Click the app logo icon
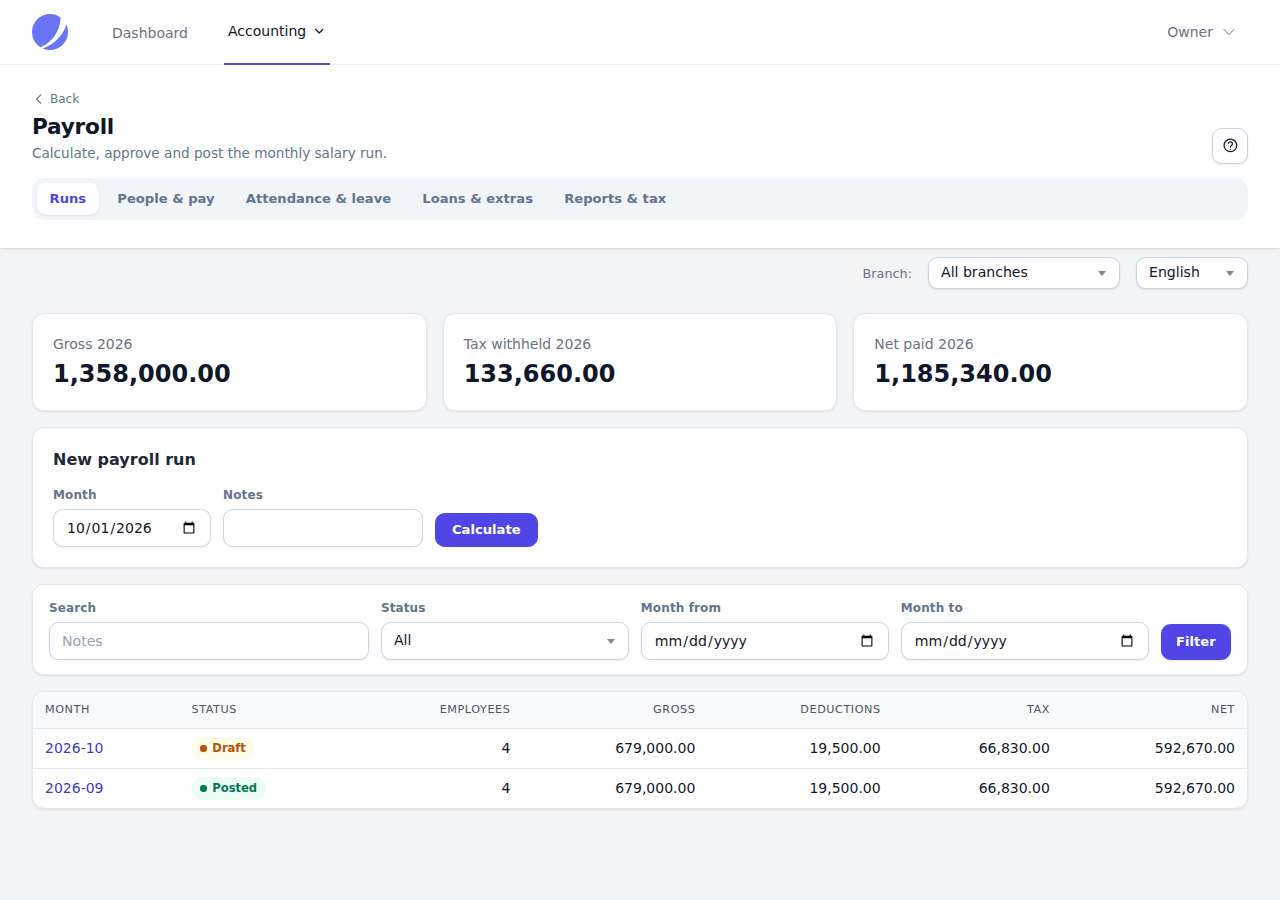Screen dimensions: 1280x900 coord(50,32)
